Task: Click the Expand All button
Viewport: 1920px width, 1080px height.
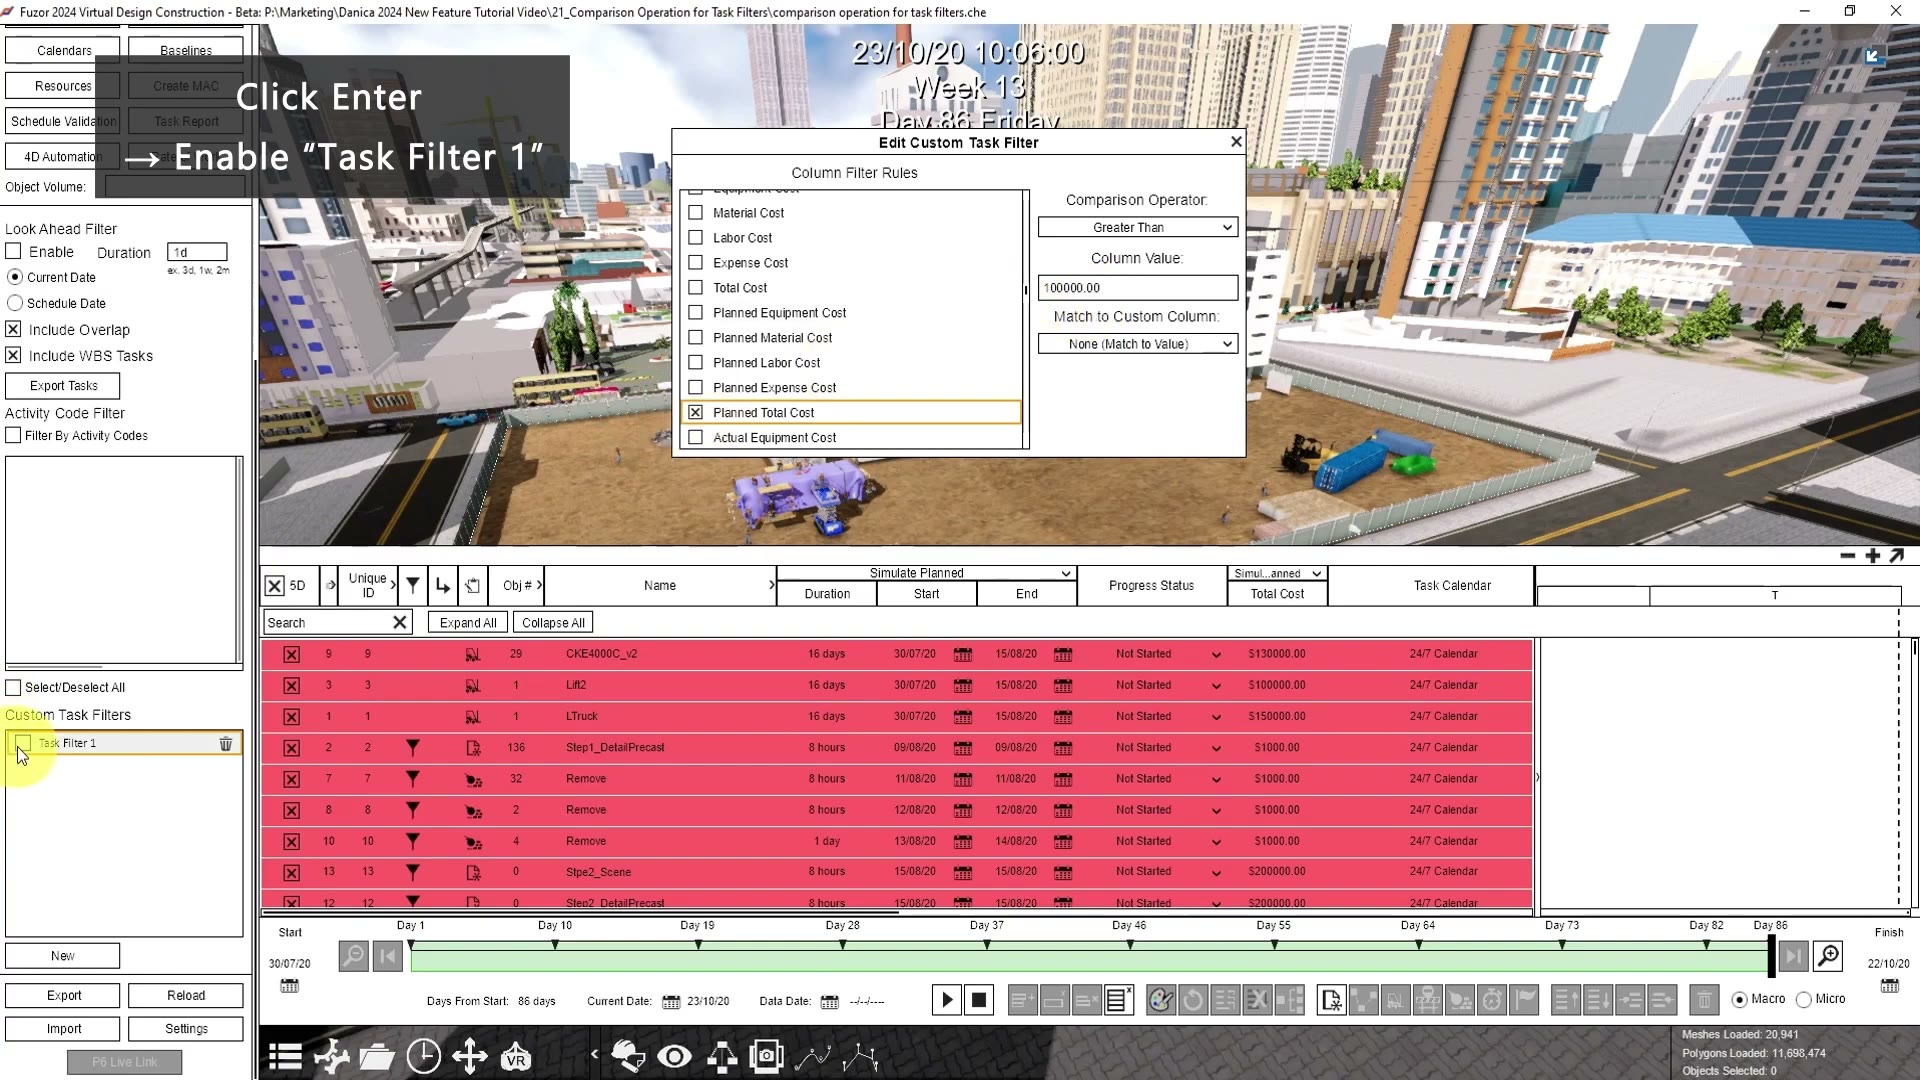Action: (x=468, y=622)
